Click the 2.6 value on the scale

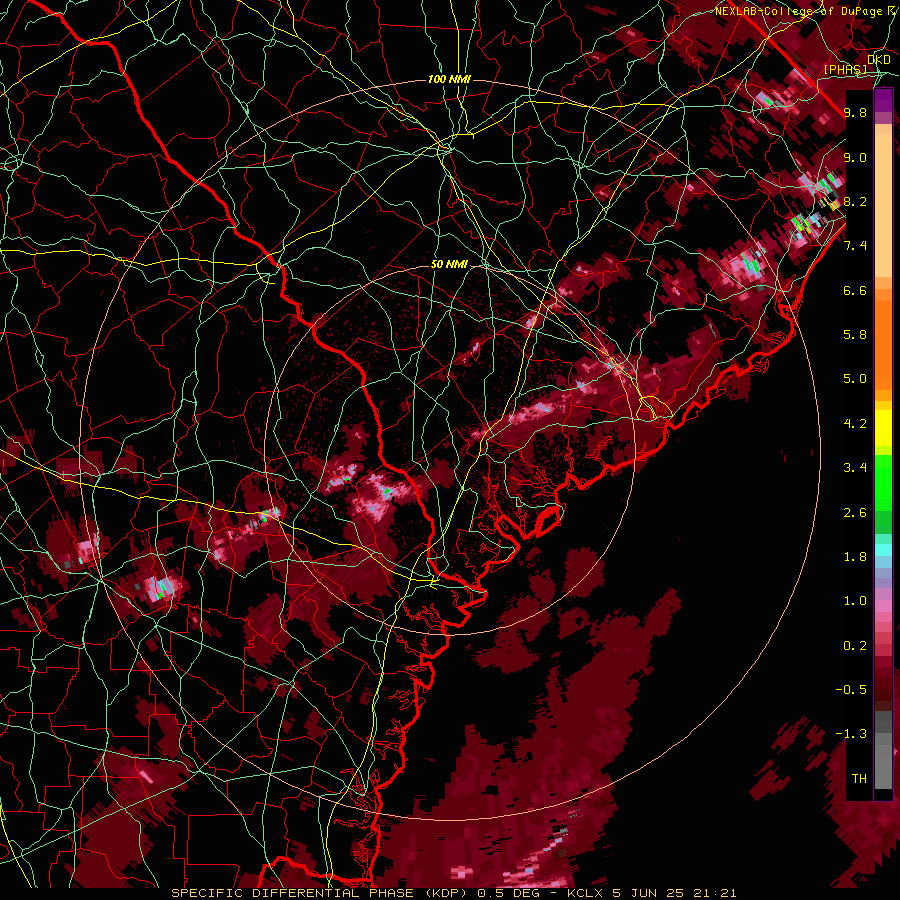tap(855, 513)
